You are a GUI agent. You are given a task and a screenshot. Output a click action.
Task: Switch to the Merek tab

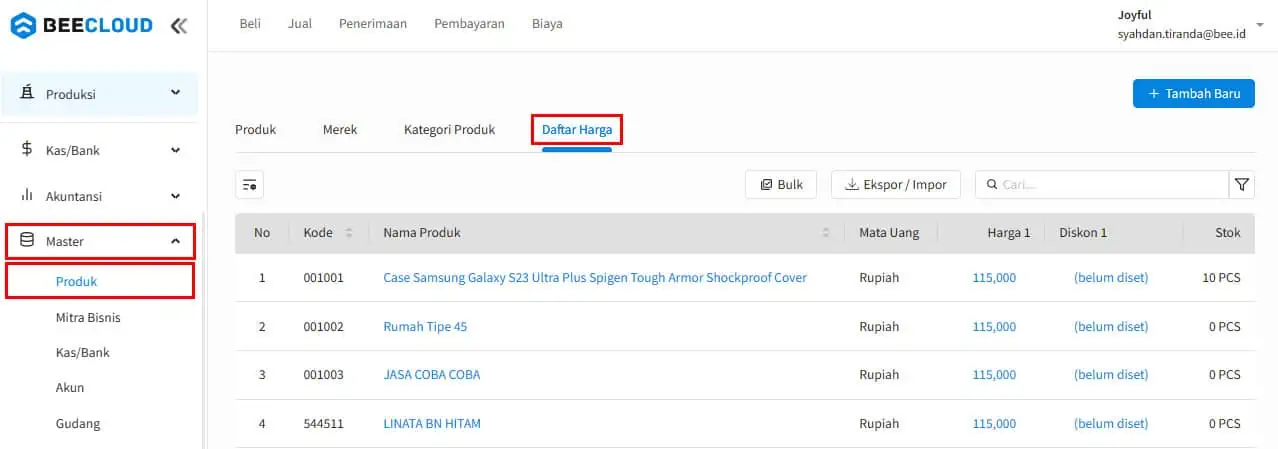click(x=340, y=130)
